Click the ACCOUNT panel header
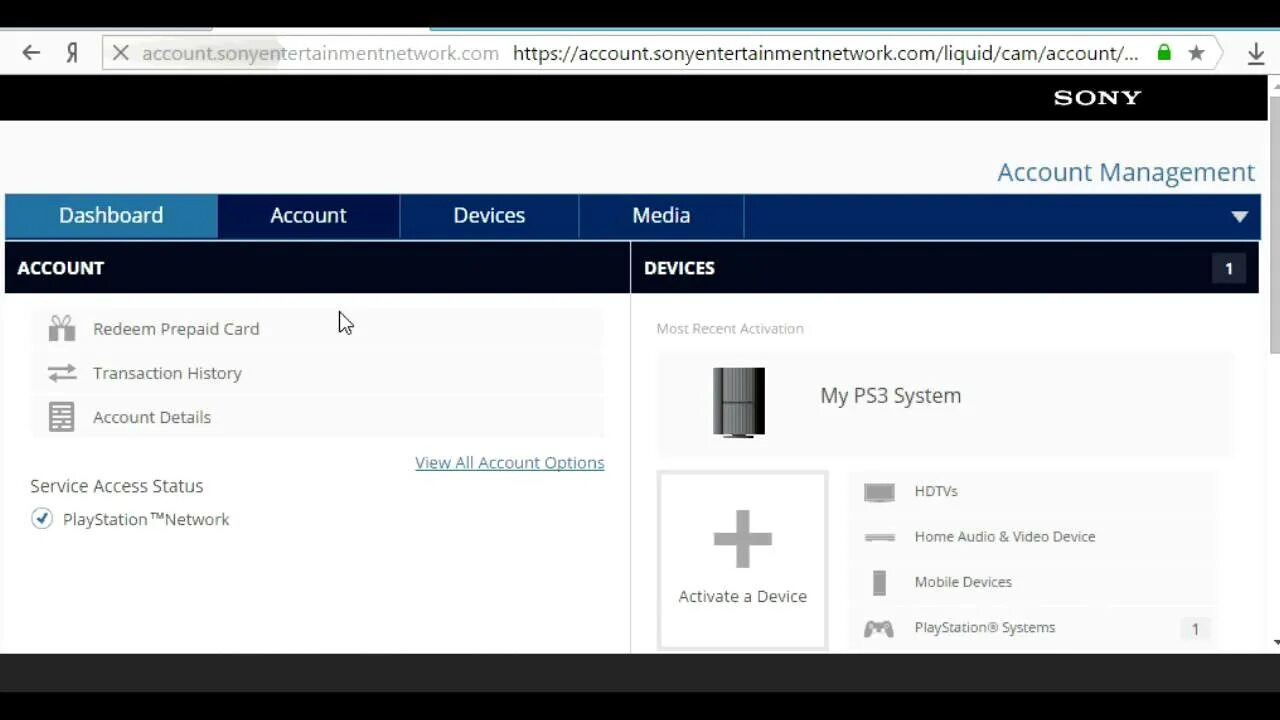The image size is (1280, 720). tap(318, 268)
